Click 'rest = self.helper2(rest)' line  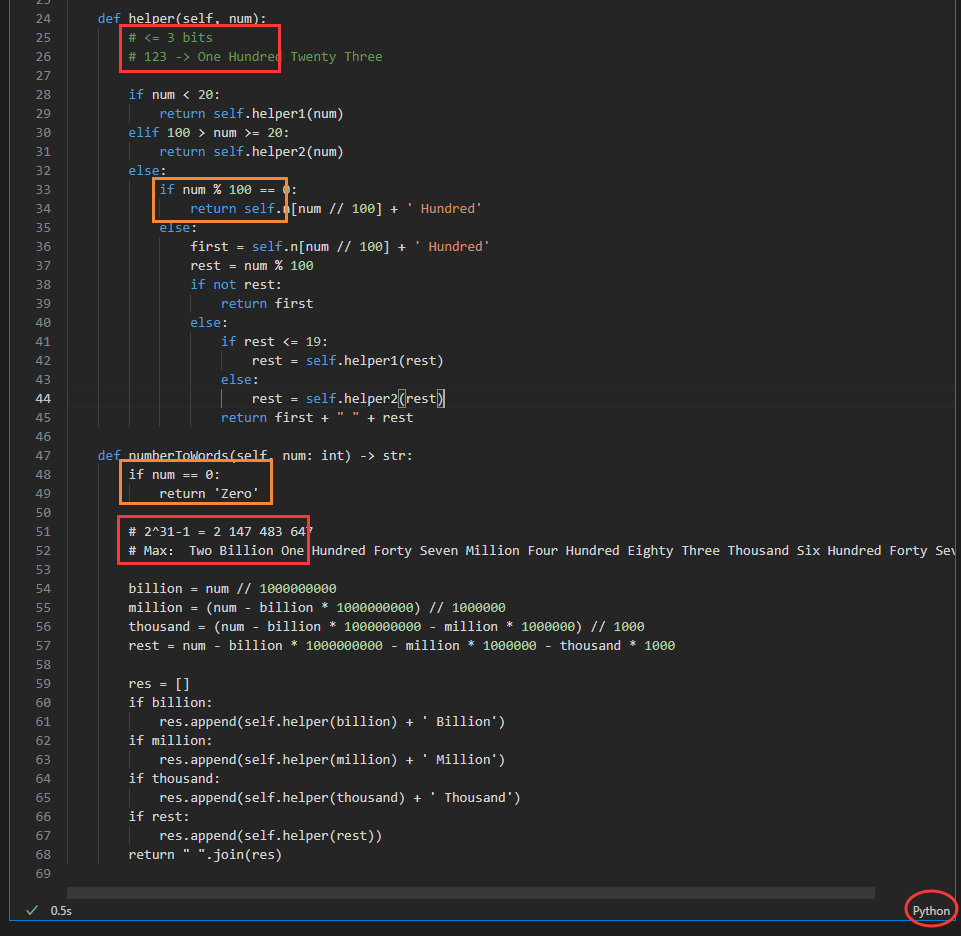(348, 398)
